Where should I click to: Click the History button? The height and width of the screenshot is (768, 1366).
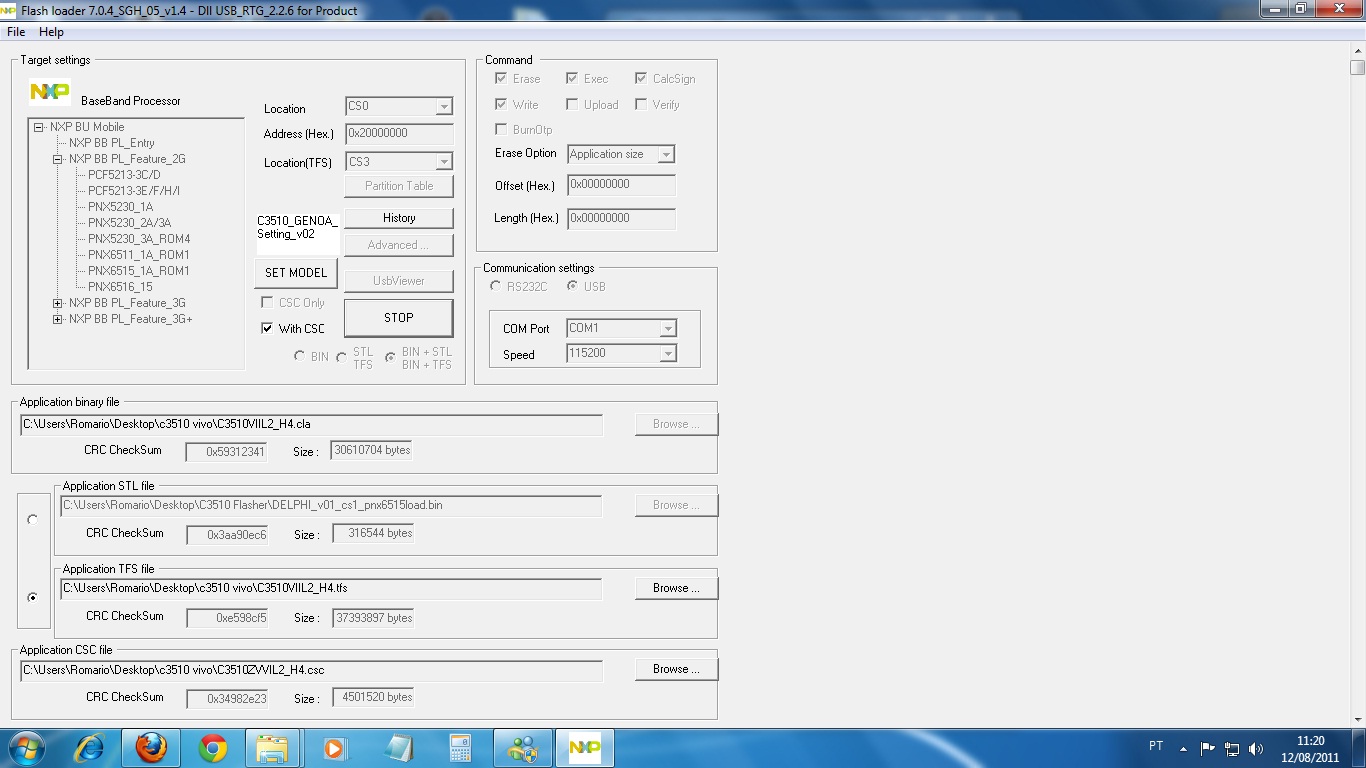pos(399,218)
